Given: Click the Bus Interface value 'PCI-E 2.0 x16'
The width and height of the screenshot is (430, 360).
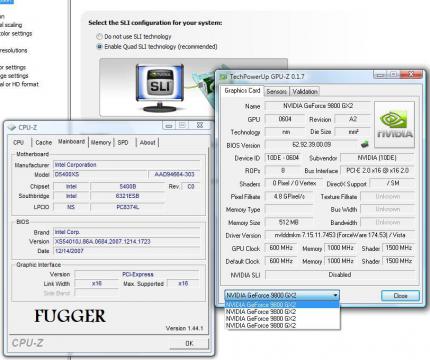Looking at the screenshot, I should point(377,170).
